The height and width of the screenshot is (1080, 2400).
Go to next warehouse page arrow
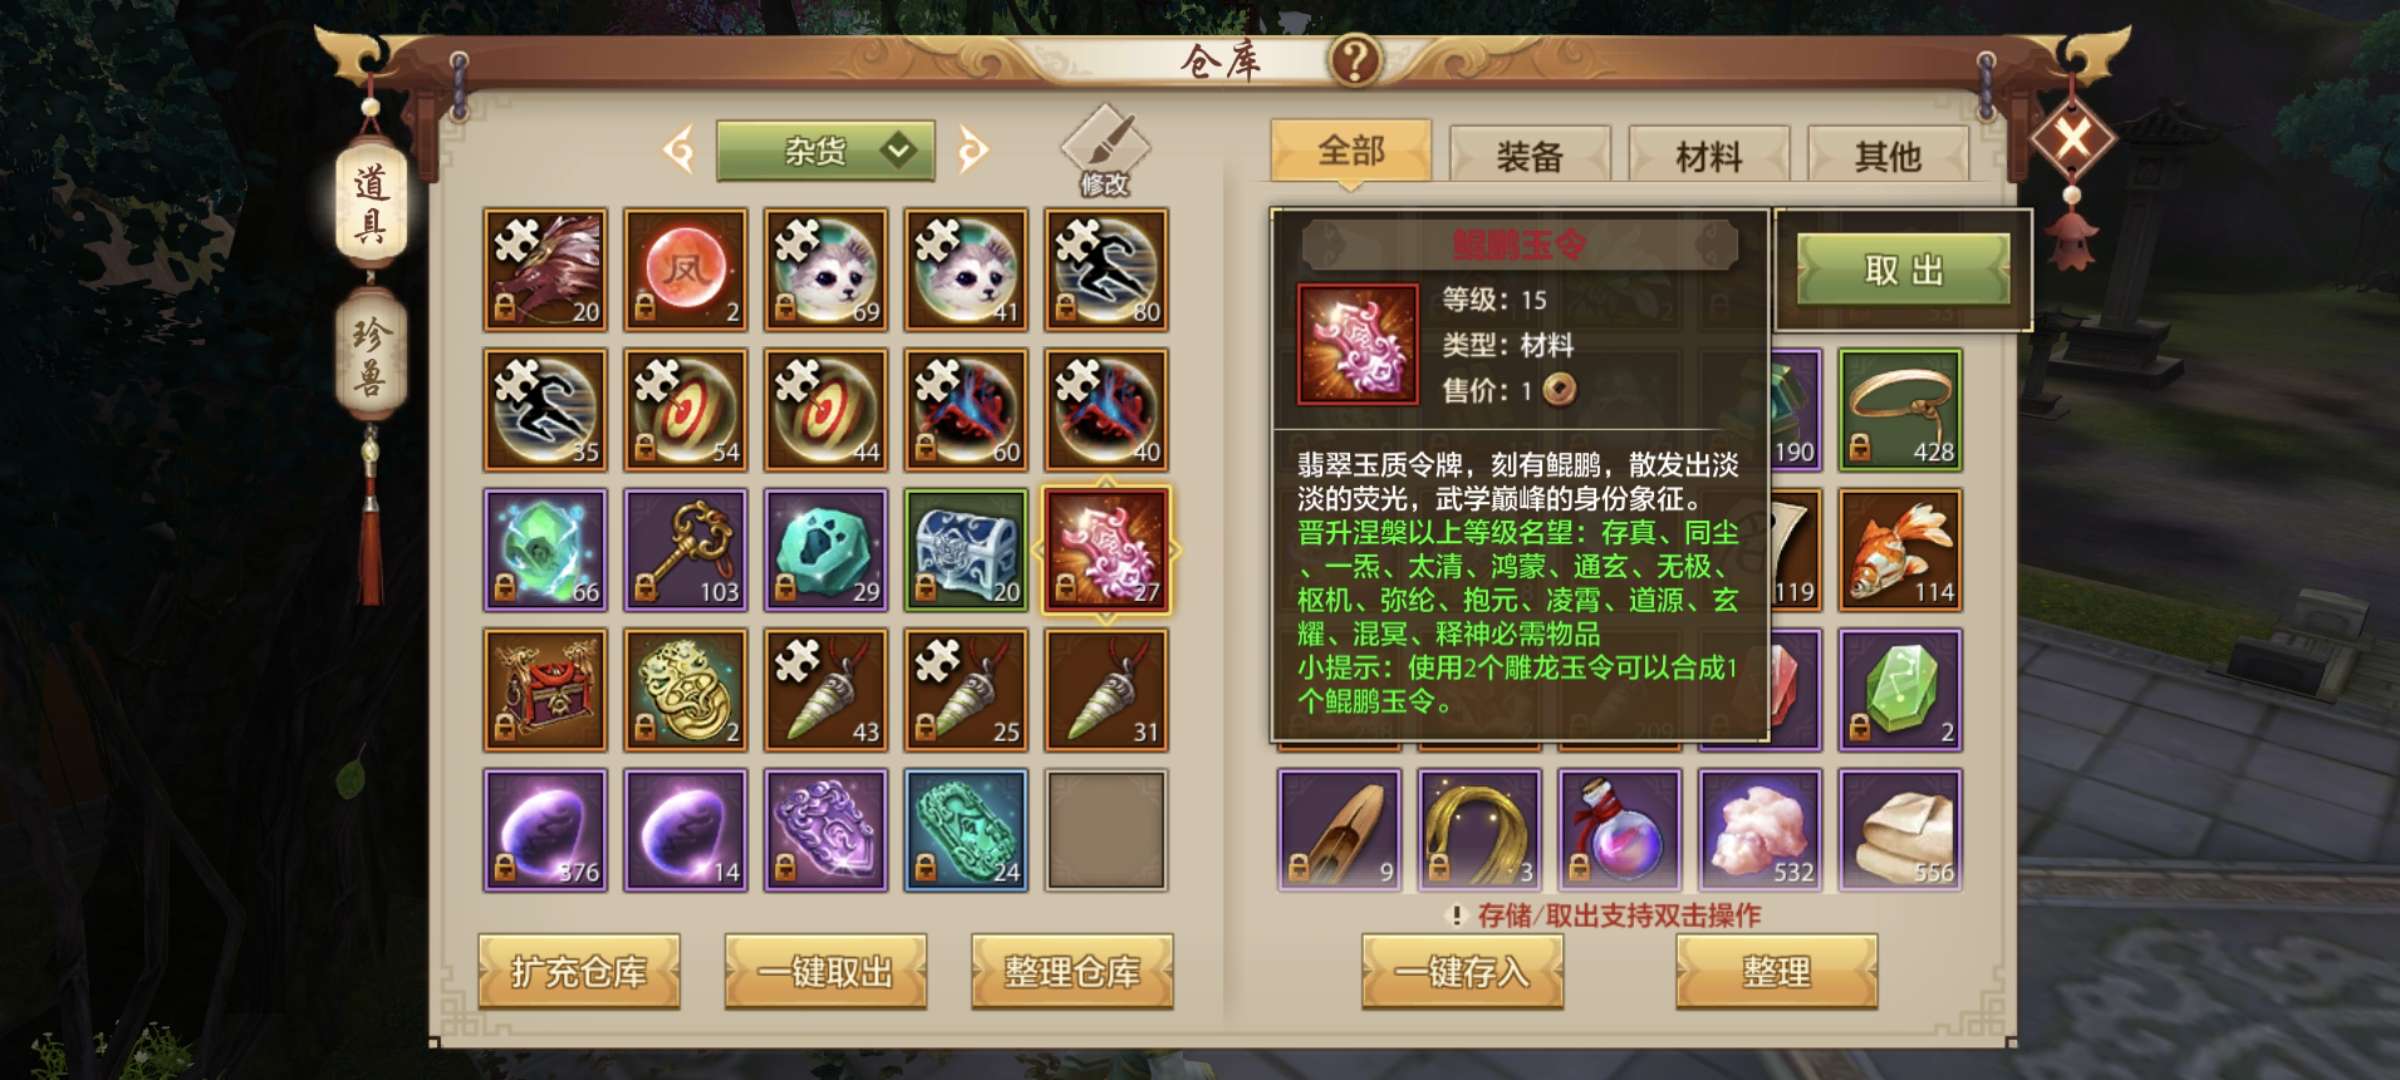click(x=972, y=151)
